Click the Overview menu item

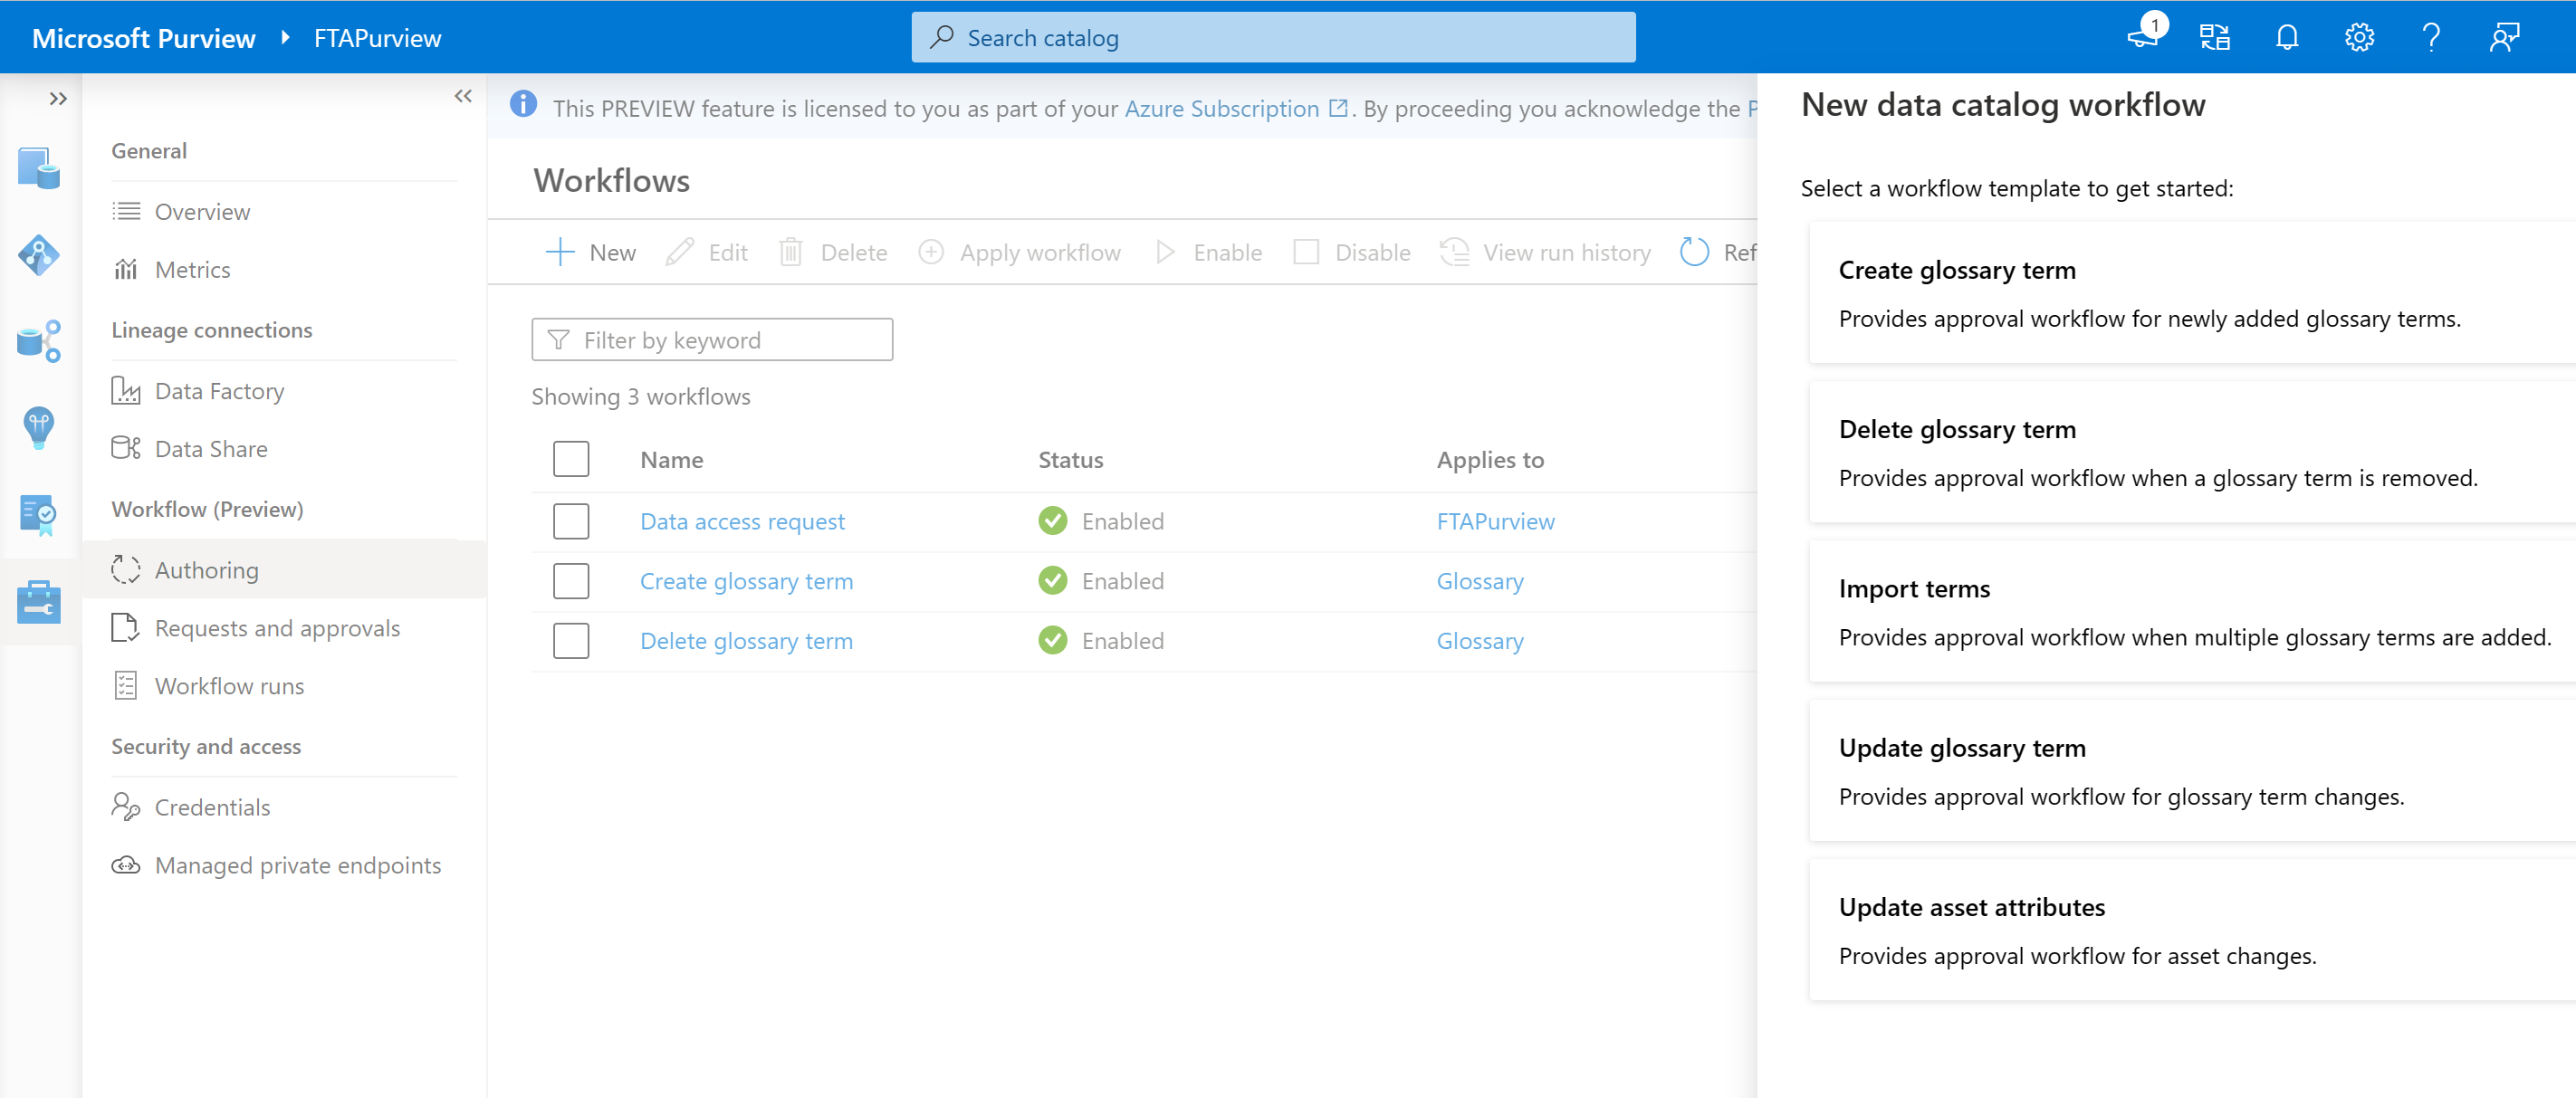(x=200, y=210)
